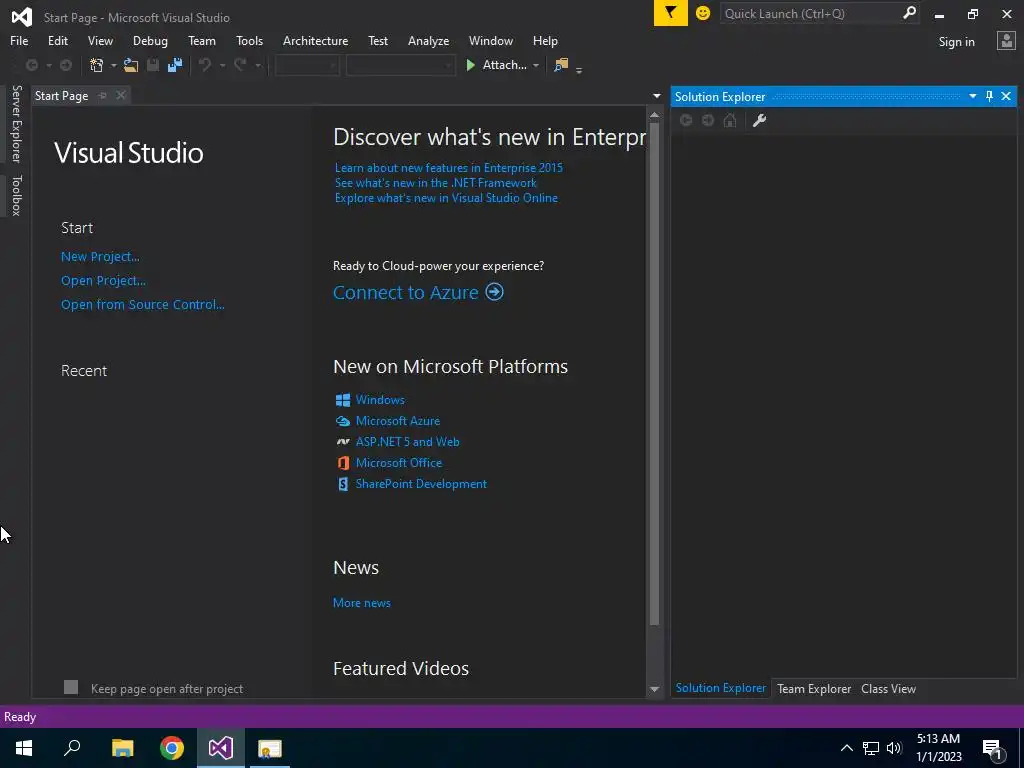Switch to the Team Explorer tab
Screen dimensions: 1024x768
pyautogui.click(x=814, y=688)
